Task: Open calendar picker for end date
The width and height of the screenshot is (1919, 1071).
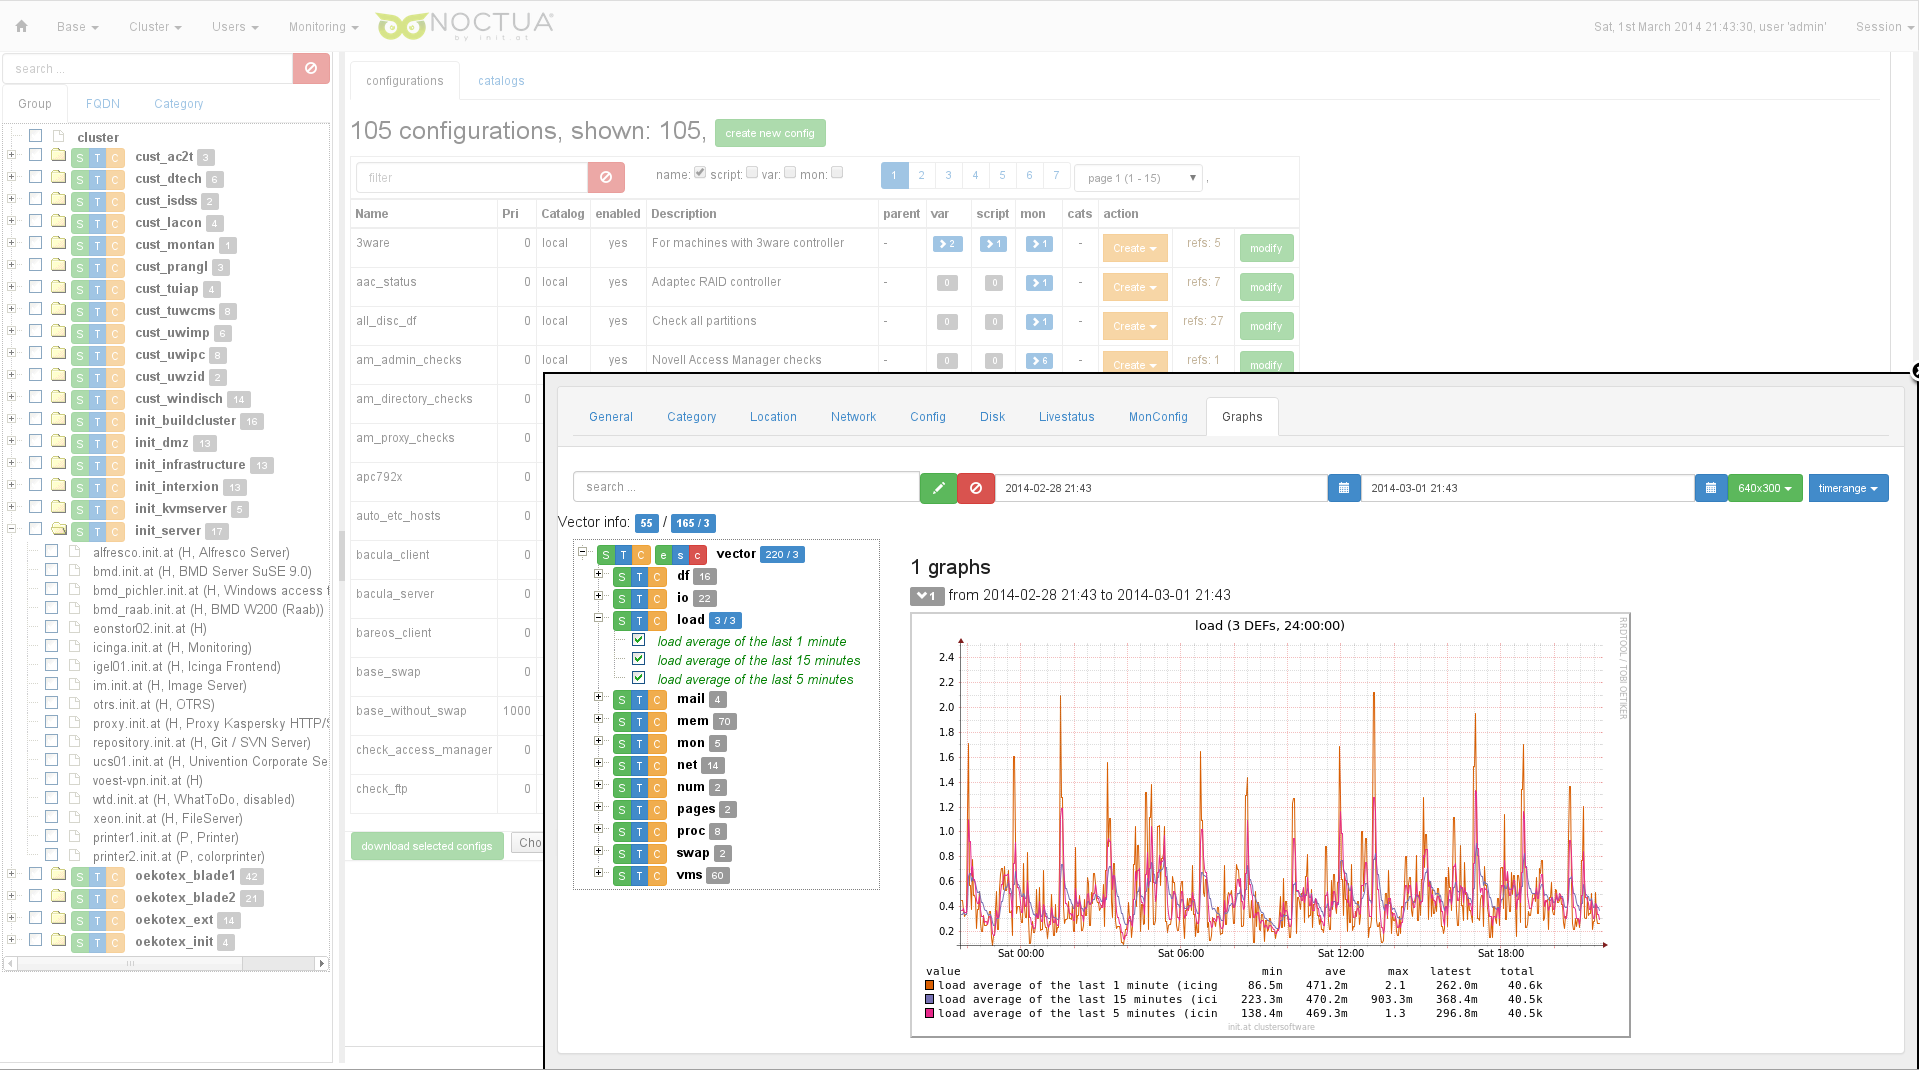Action: coord(1711,488)
